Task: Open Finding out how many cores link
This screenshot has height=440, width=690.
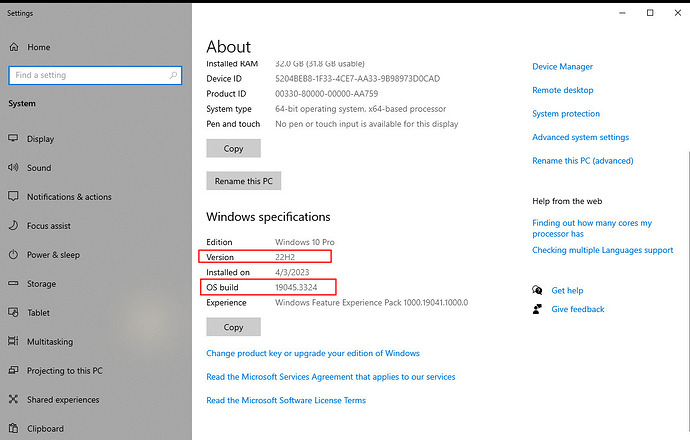Action: pyautogui.click(x=592, y=228)
